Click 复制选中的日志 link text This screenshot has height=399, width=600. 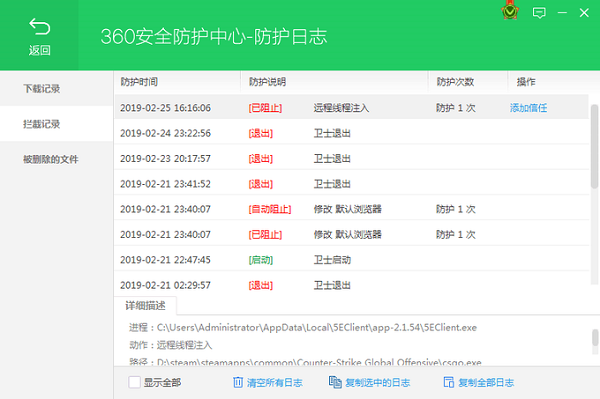pyautogui.click(x=377, y=383)
